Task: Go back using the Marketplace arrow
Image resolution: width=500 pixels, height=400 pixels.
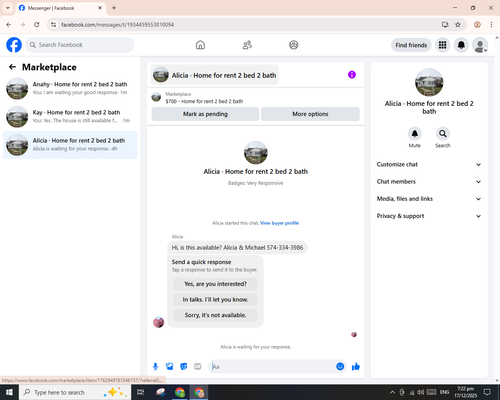Action: (x=12, y=67)
